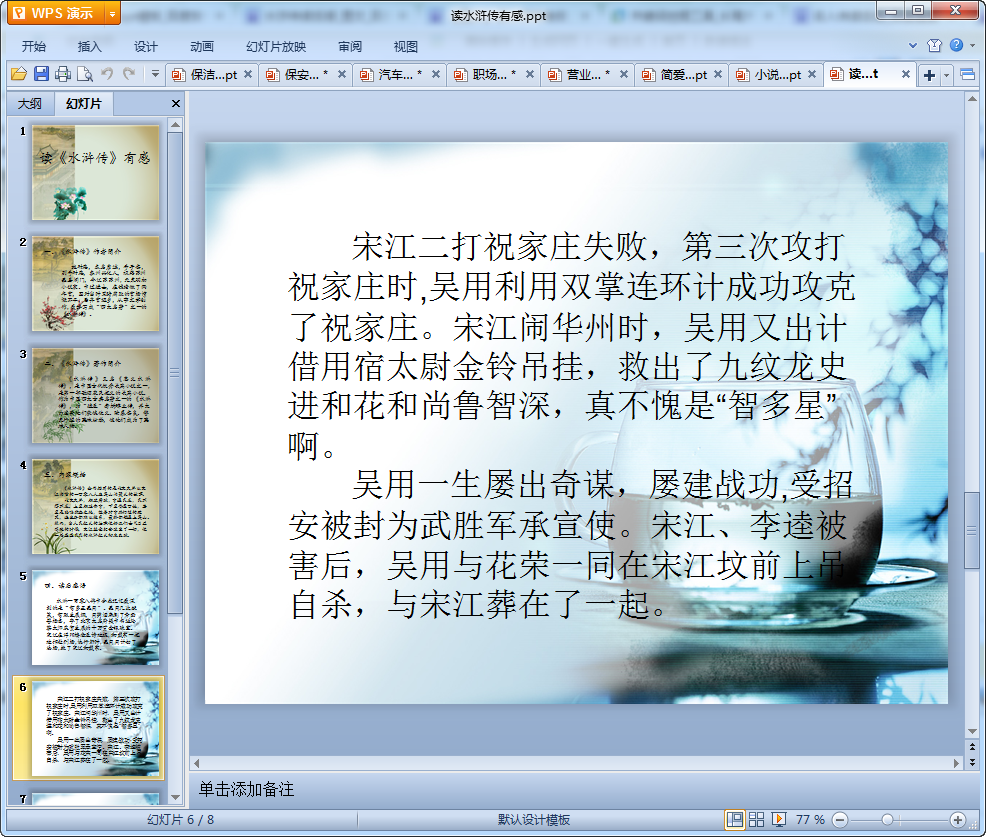Click the 77 % zoom level
Image resolution: width=986 pixels, height=837 pixels.
810,819
